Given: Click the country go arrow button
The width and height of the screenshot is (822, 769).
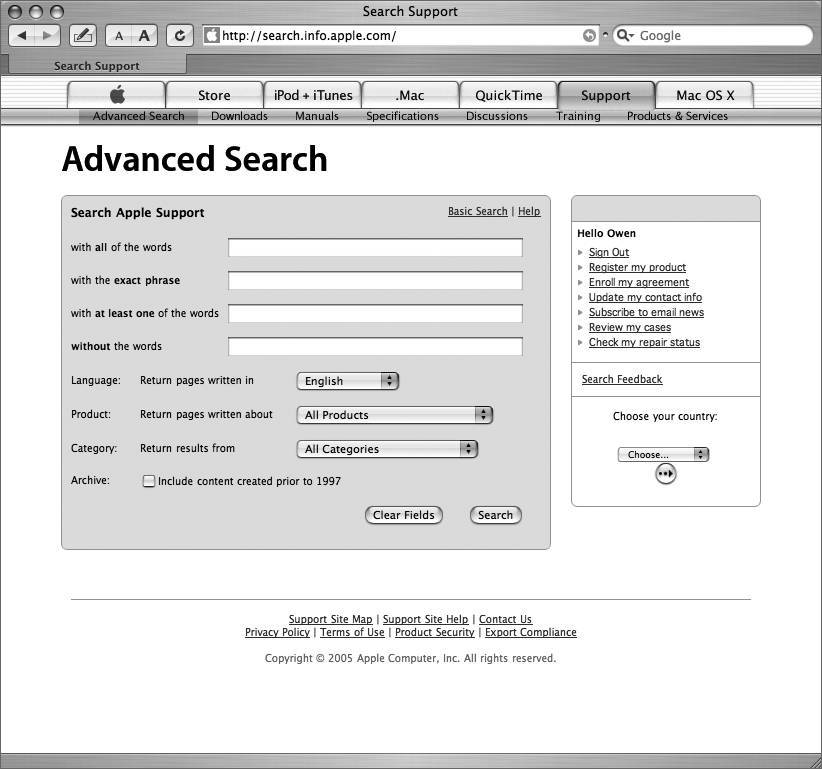Looking at the screenshot, I should (x=665, y=474).
